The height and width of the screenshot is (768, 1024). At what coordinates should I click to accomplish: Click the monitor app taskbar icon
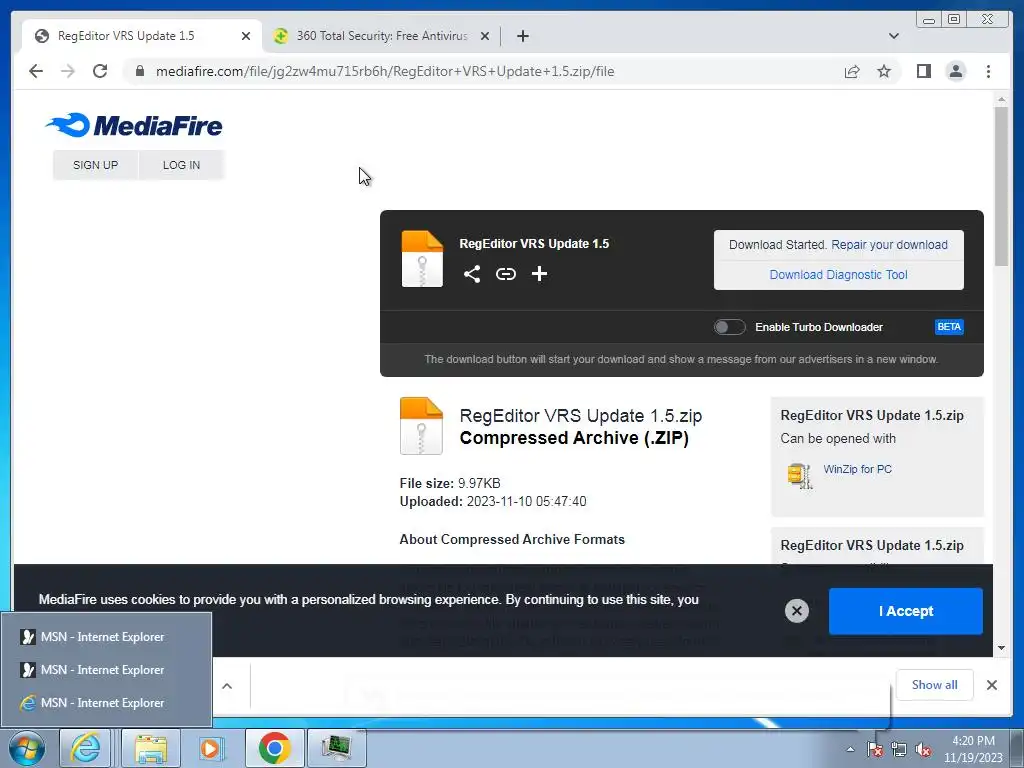click(x=337, y=748)
